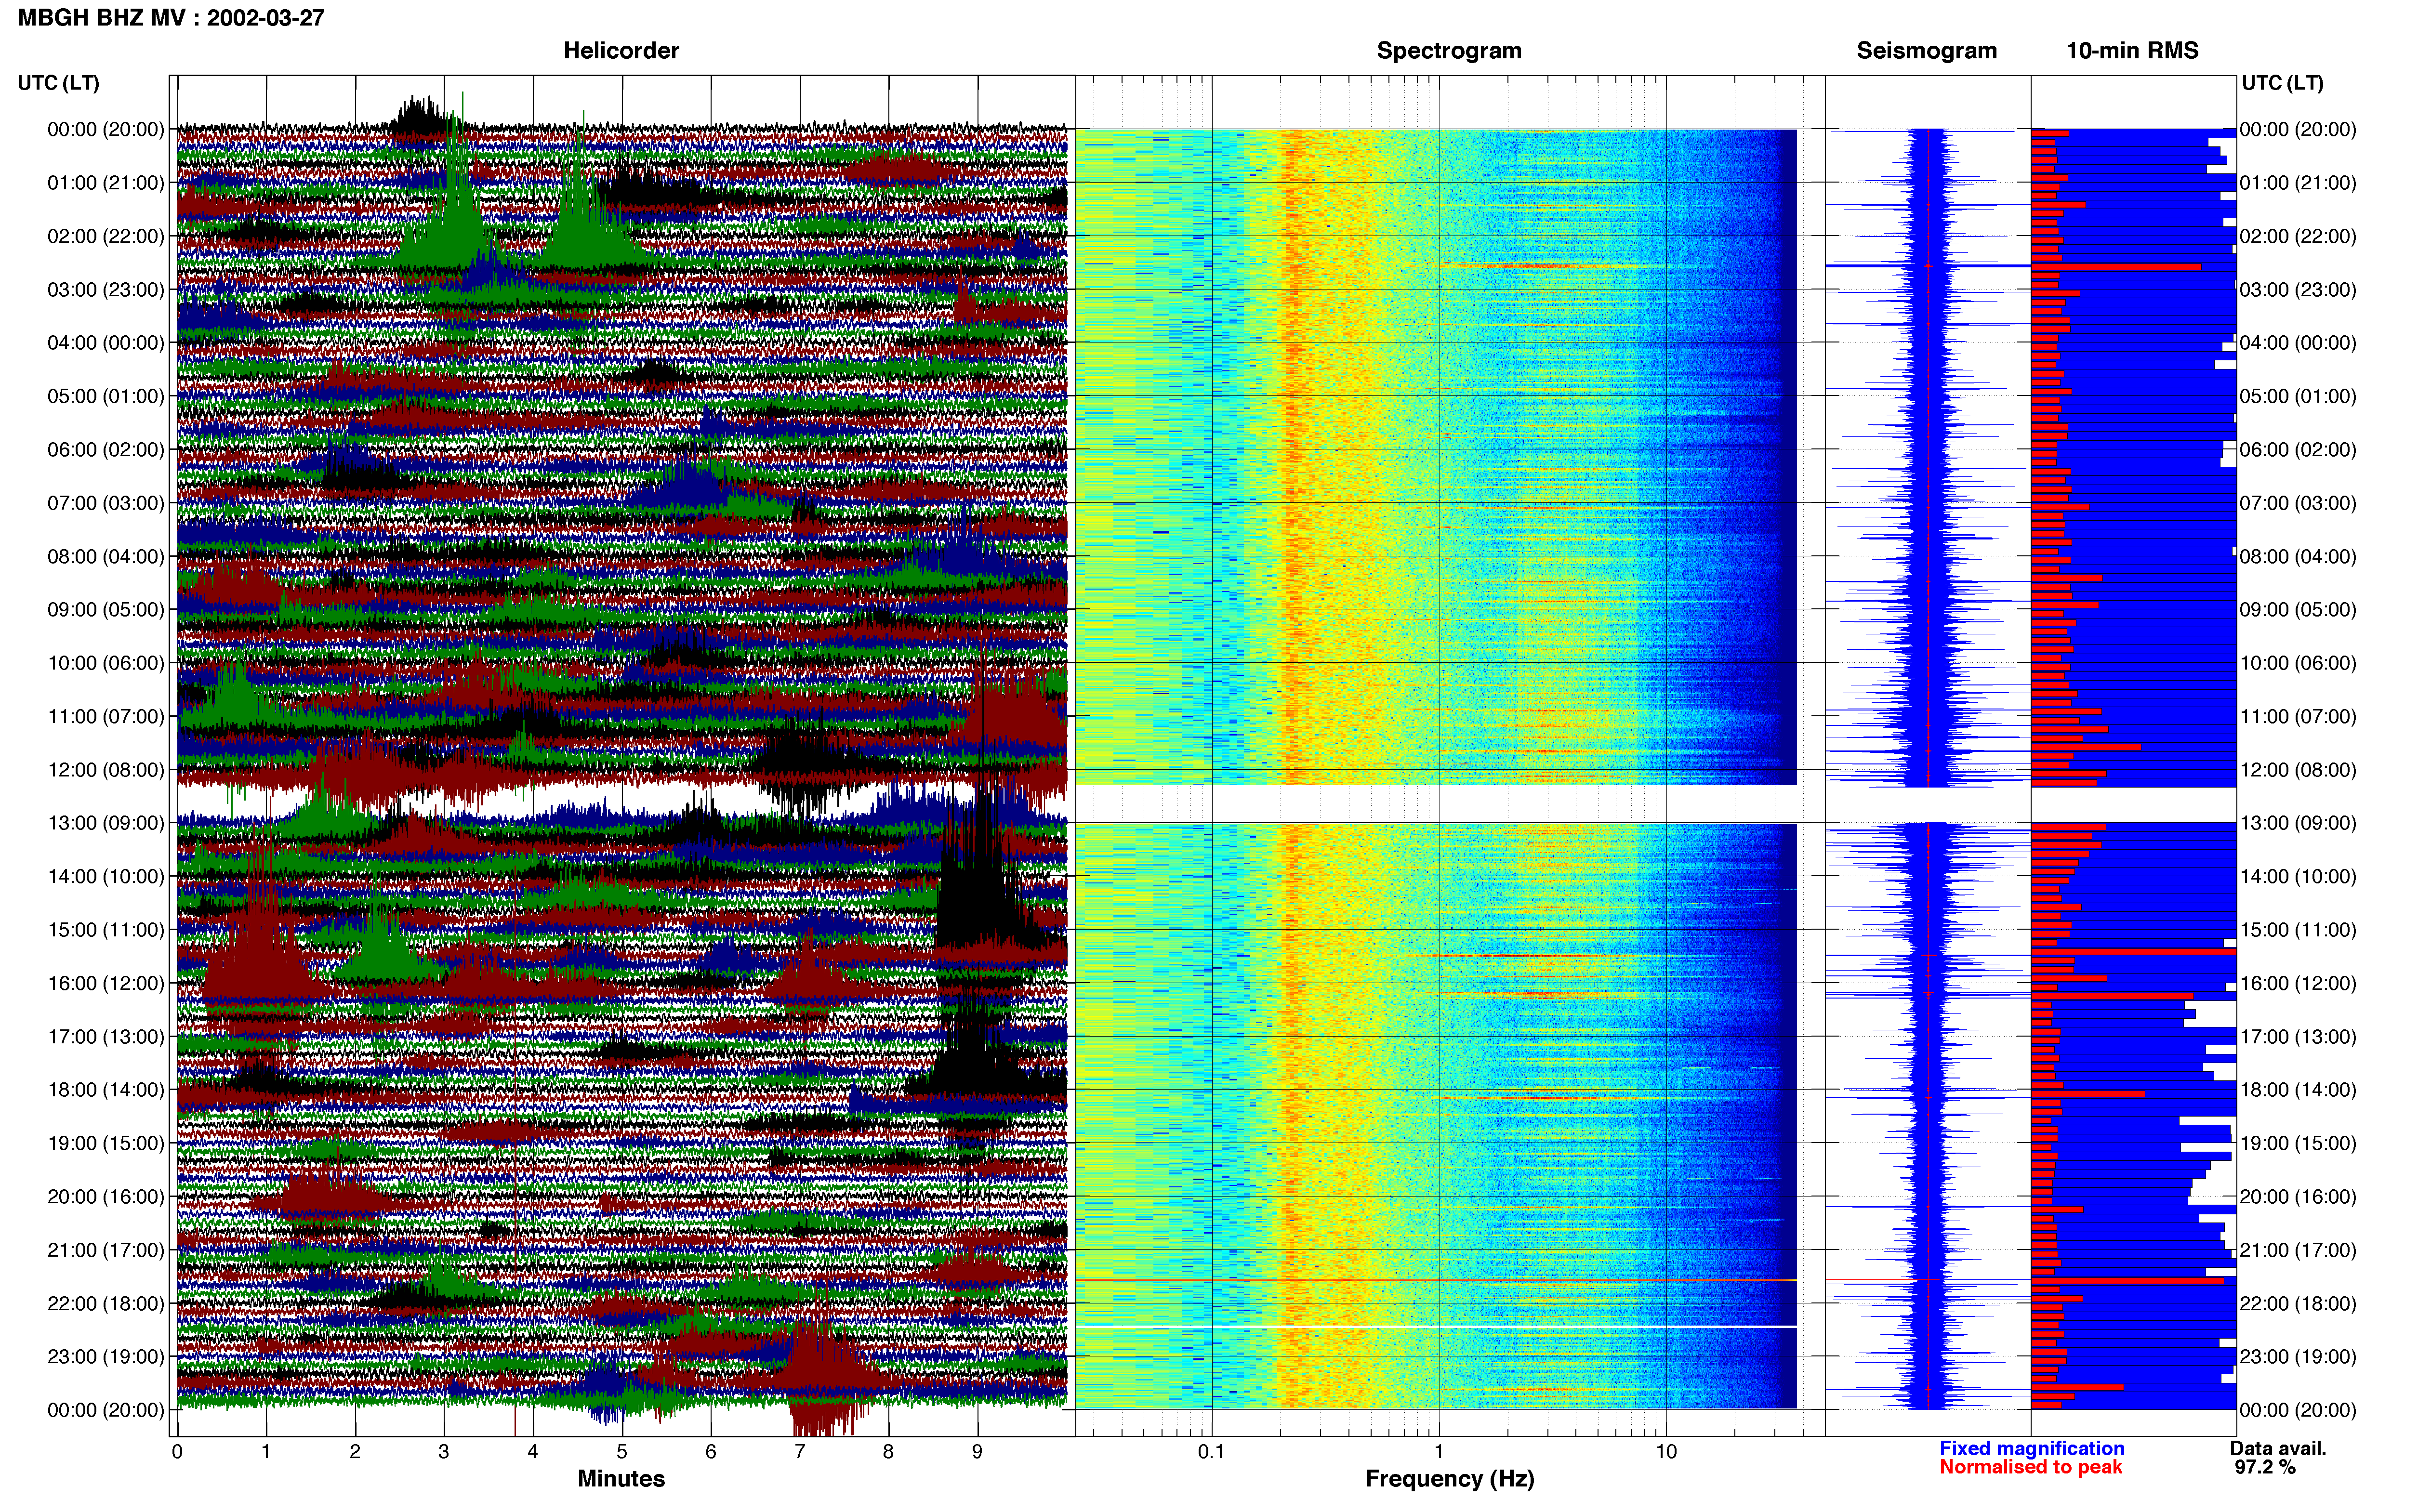2418x1512 pixels.
Task: Click the '10-min RMS' panel heading
Action: pos(2132,51)
